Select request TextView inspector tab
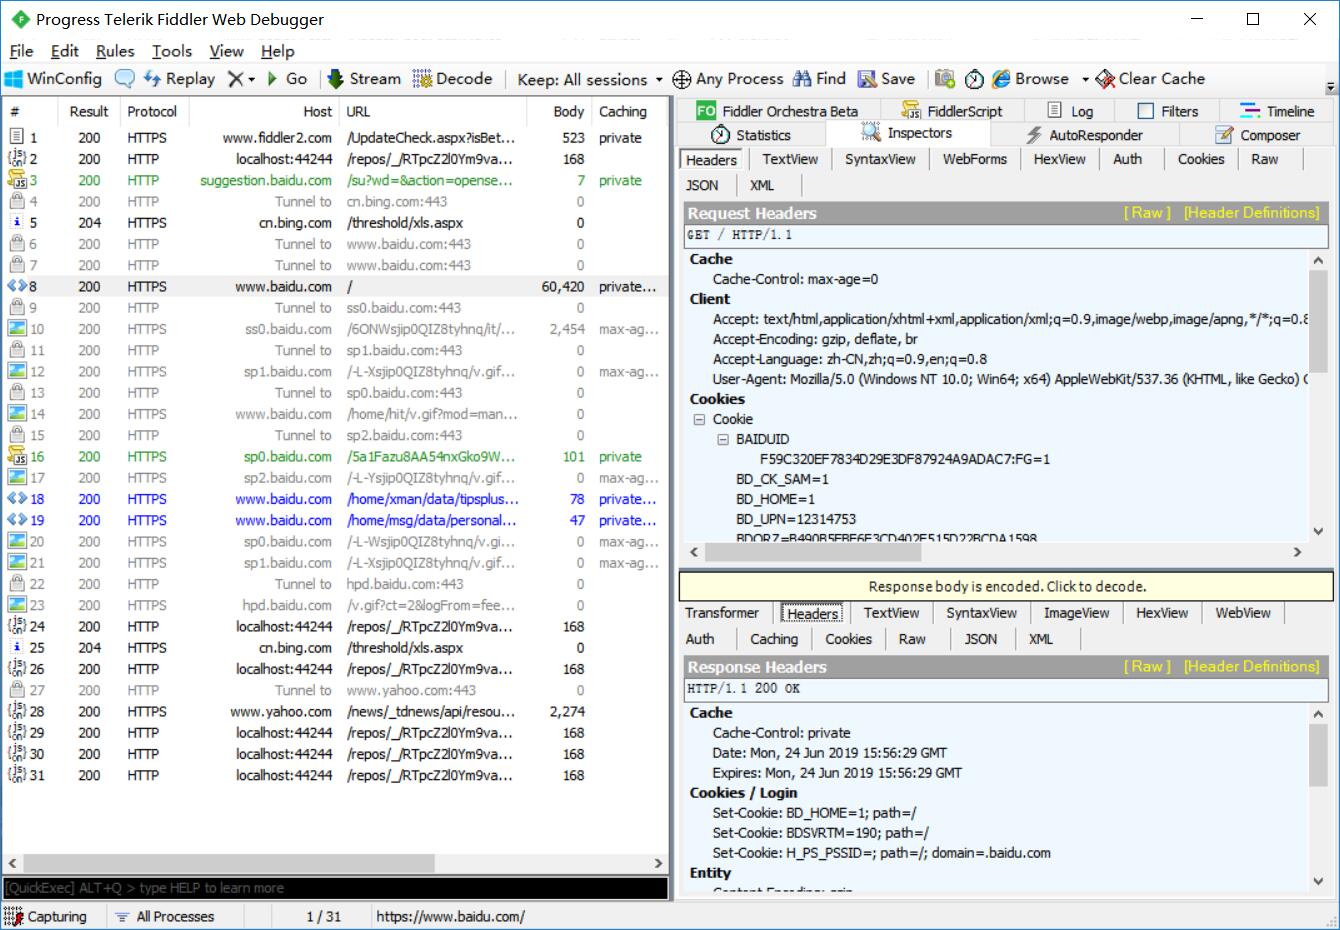The image size is (1340, 930). 790,159
